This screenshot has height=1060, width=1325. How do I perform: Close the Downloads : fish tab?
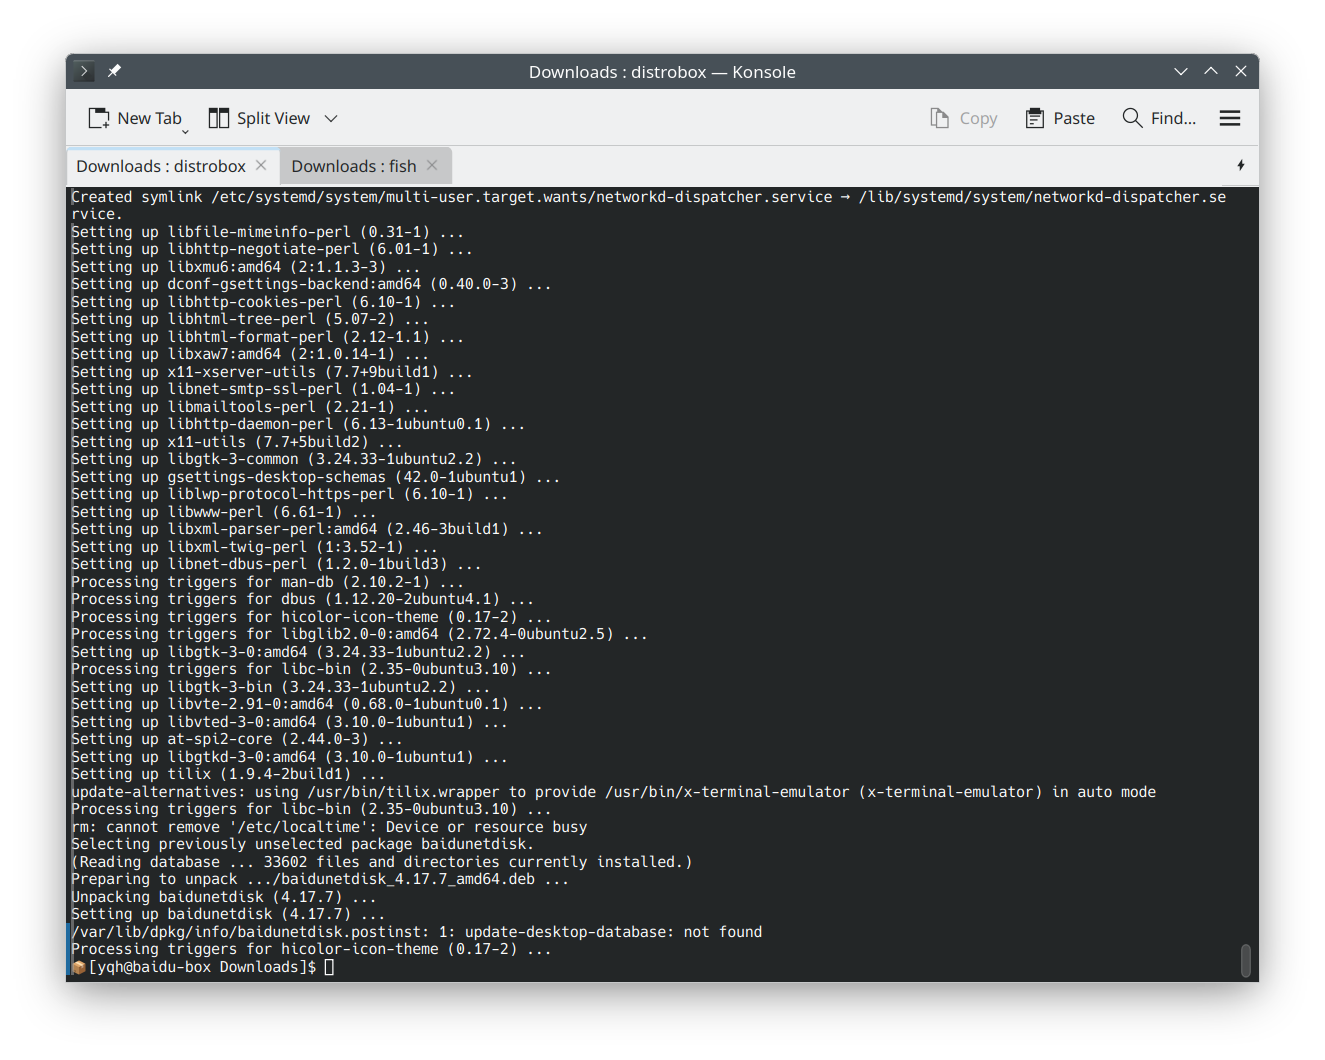[432, 165]
